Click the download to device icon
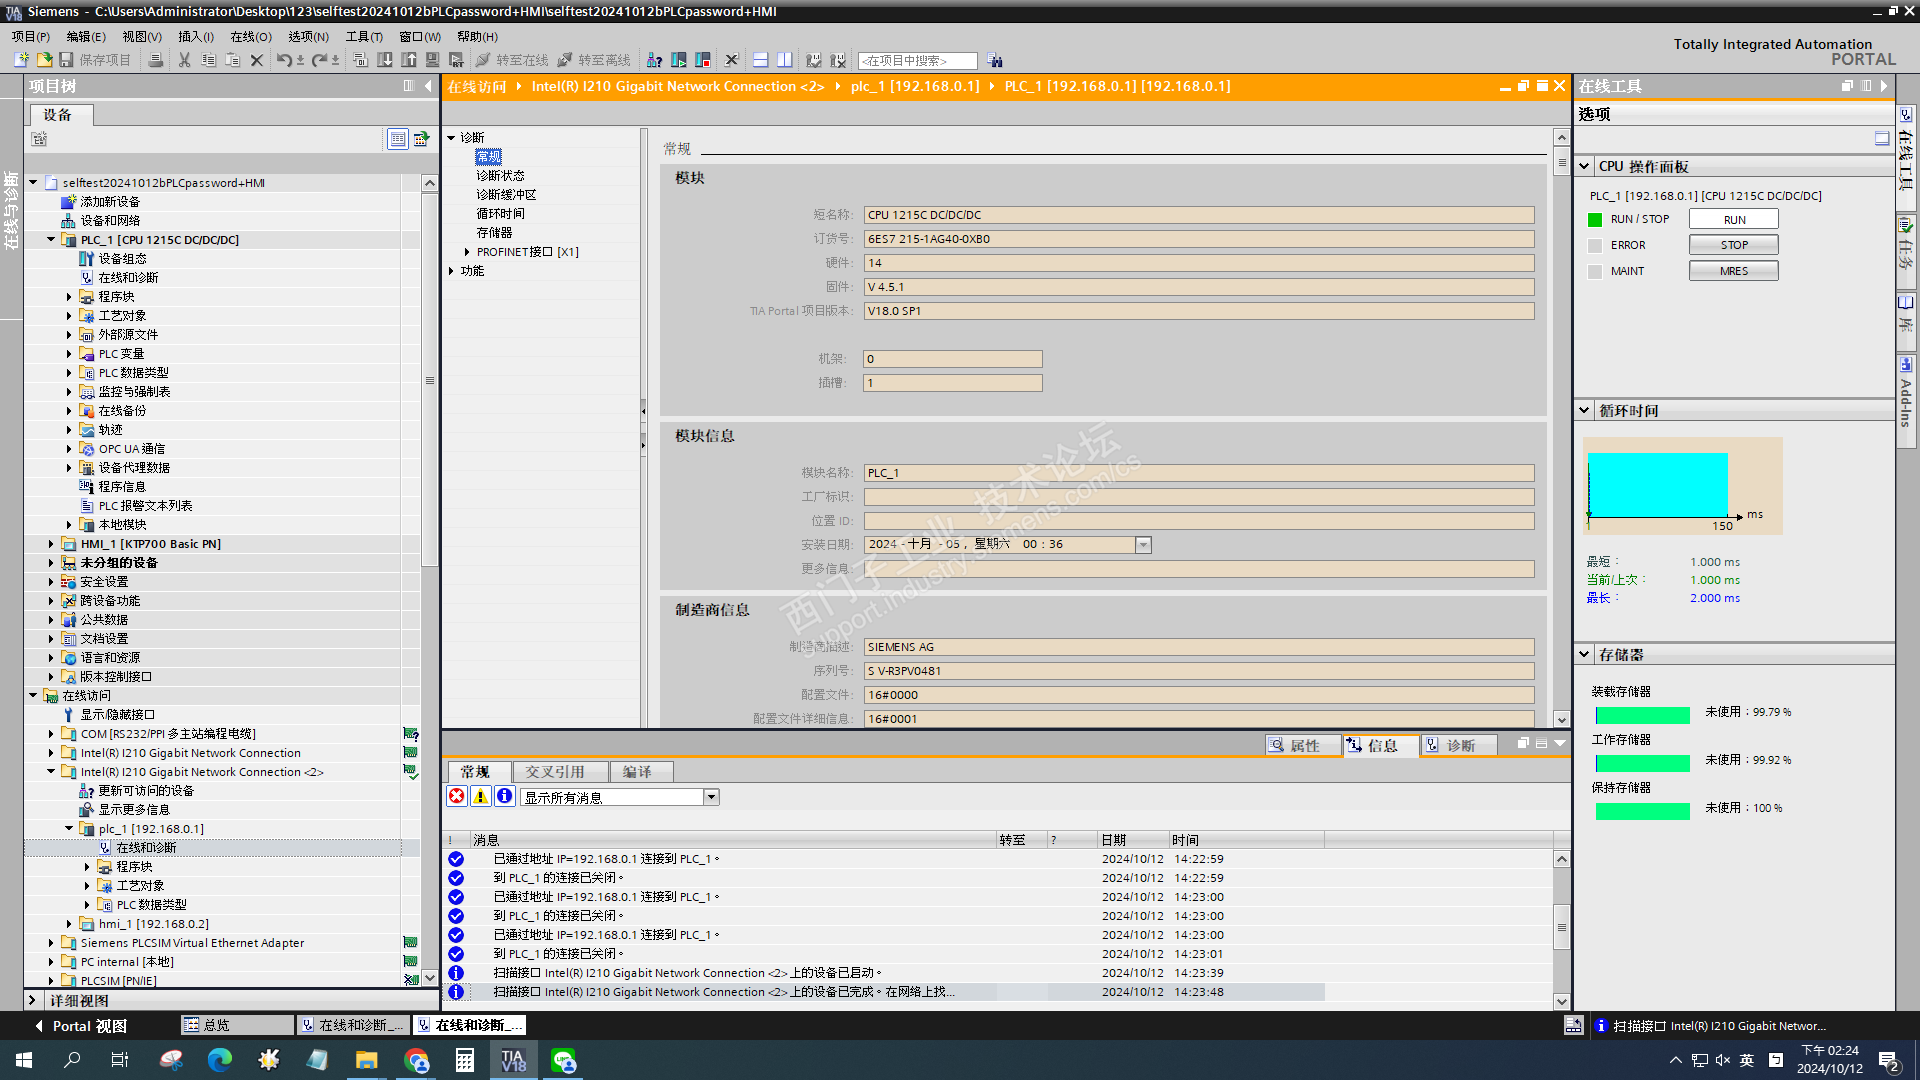 [385, 60]
